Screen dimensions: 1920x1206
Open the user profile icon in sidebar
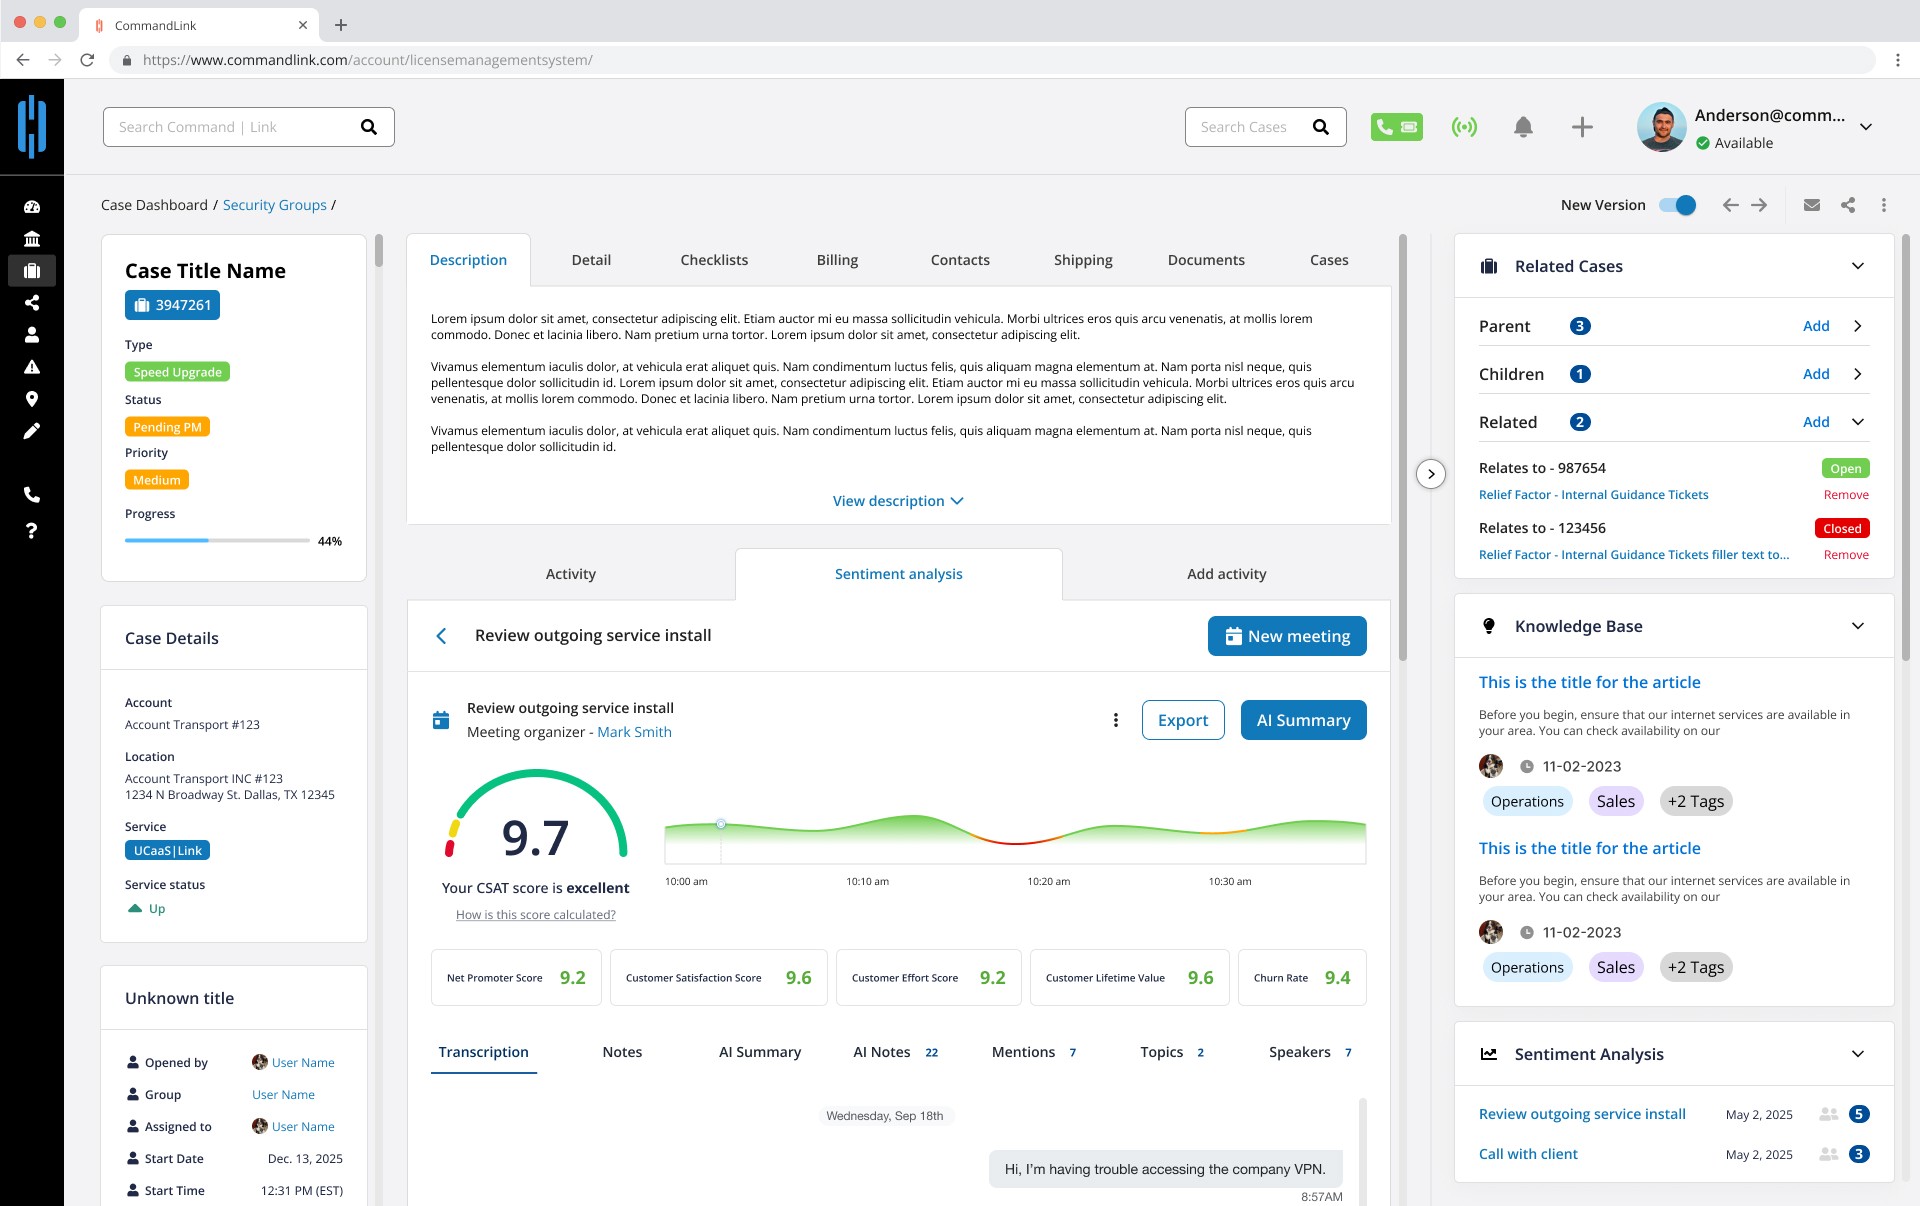point(32,335)
